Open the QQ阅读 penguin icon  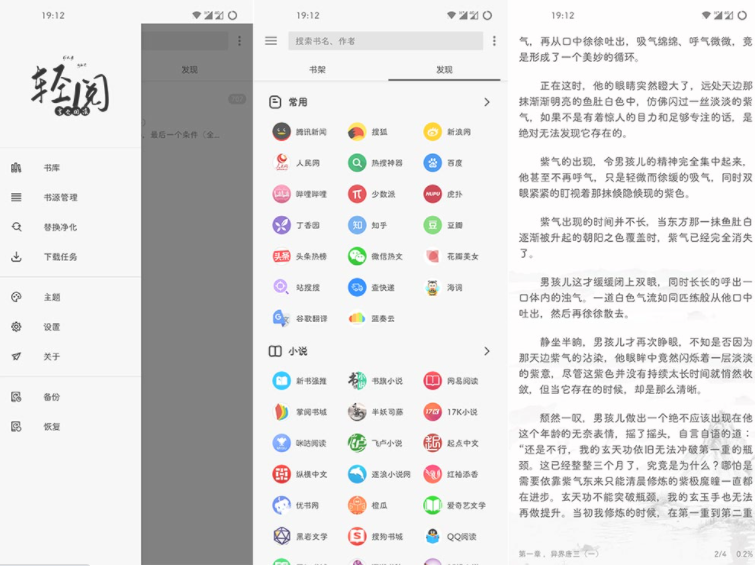tap(432, 536)
